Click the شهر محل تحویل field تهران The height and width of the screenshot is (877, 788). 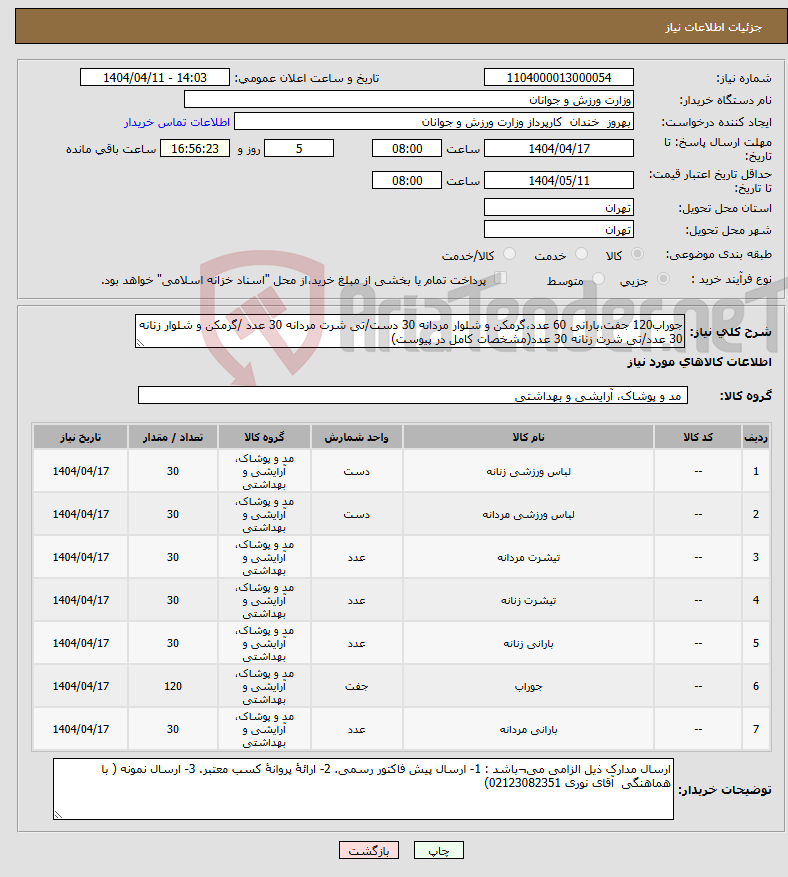559,229
